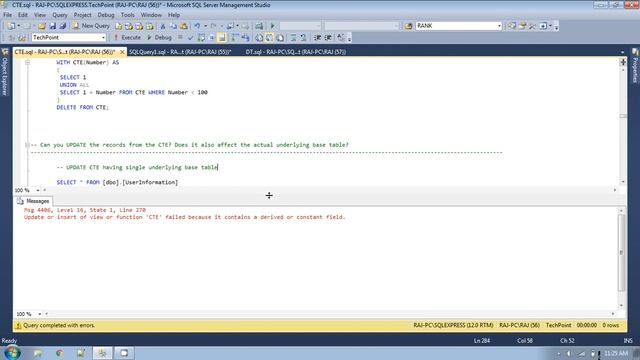Open the Messages pane zoom dropdown
This screenshot has width=640, height=360.
(x=40, y=314)
